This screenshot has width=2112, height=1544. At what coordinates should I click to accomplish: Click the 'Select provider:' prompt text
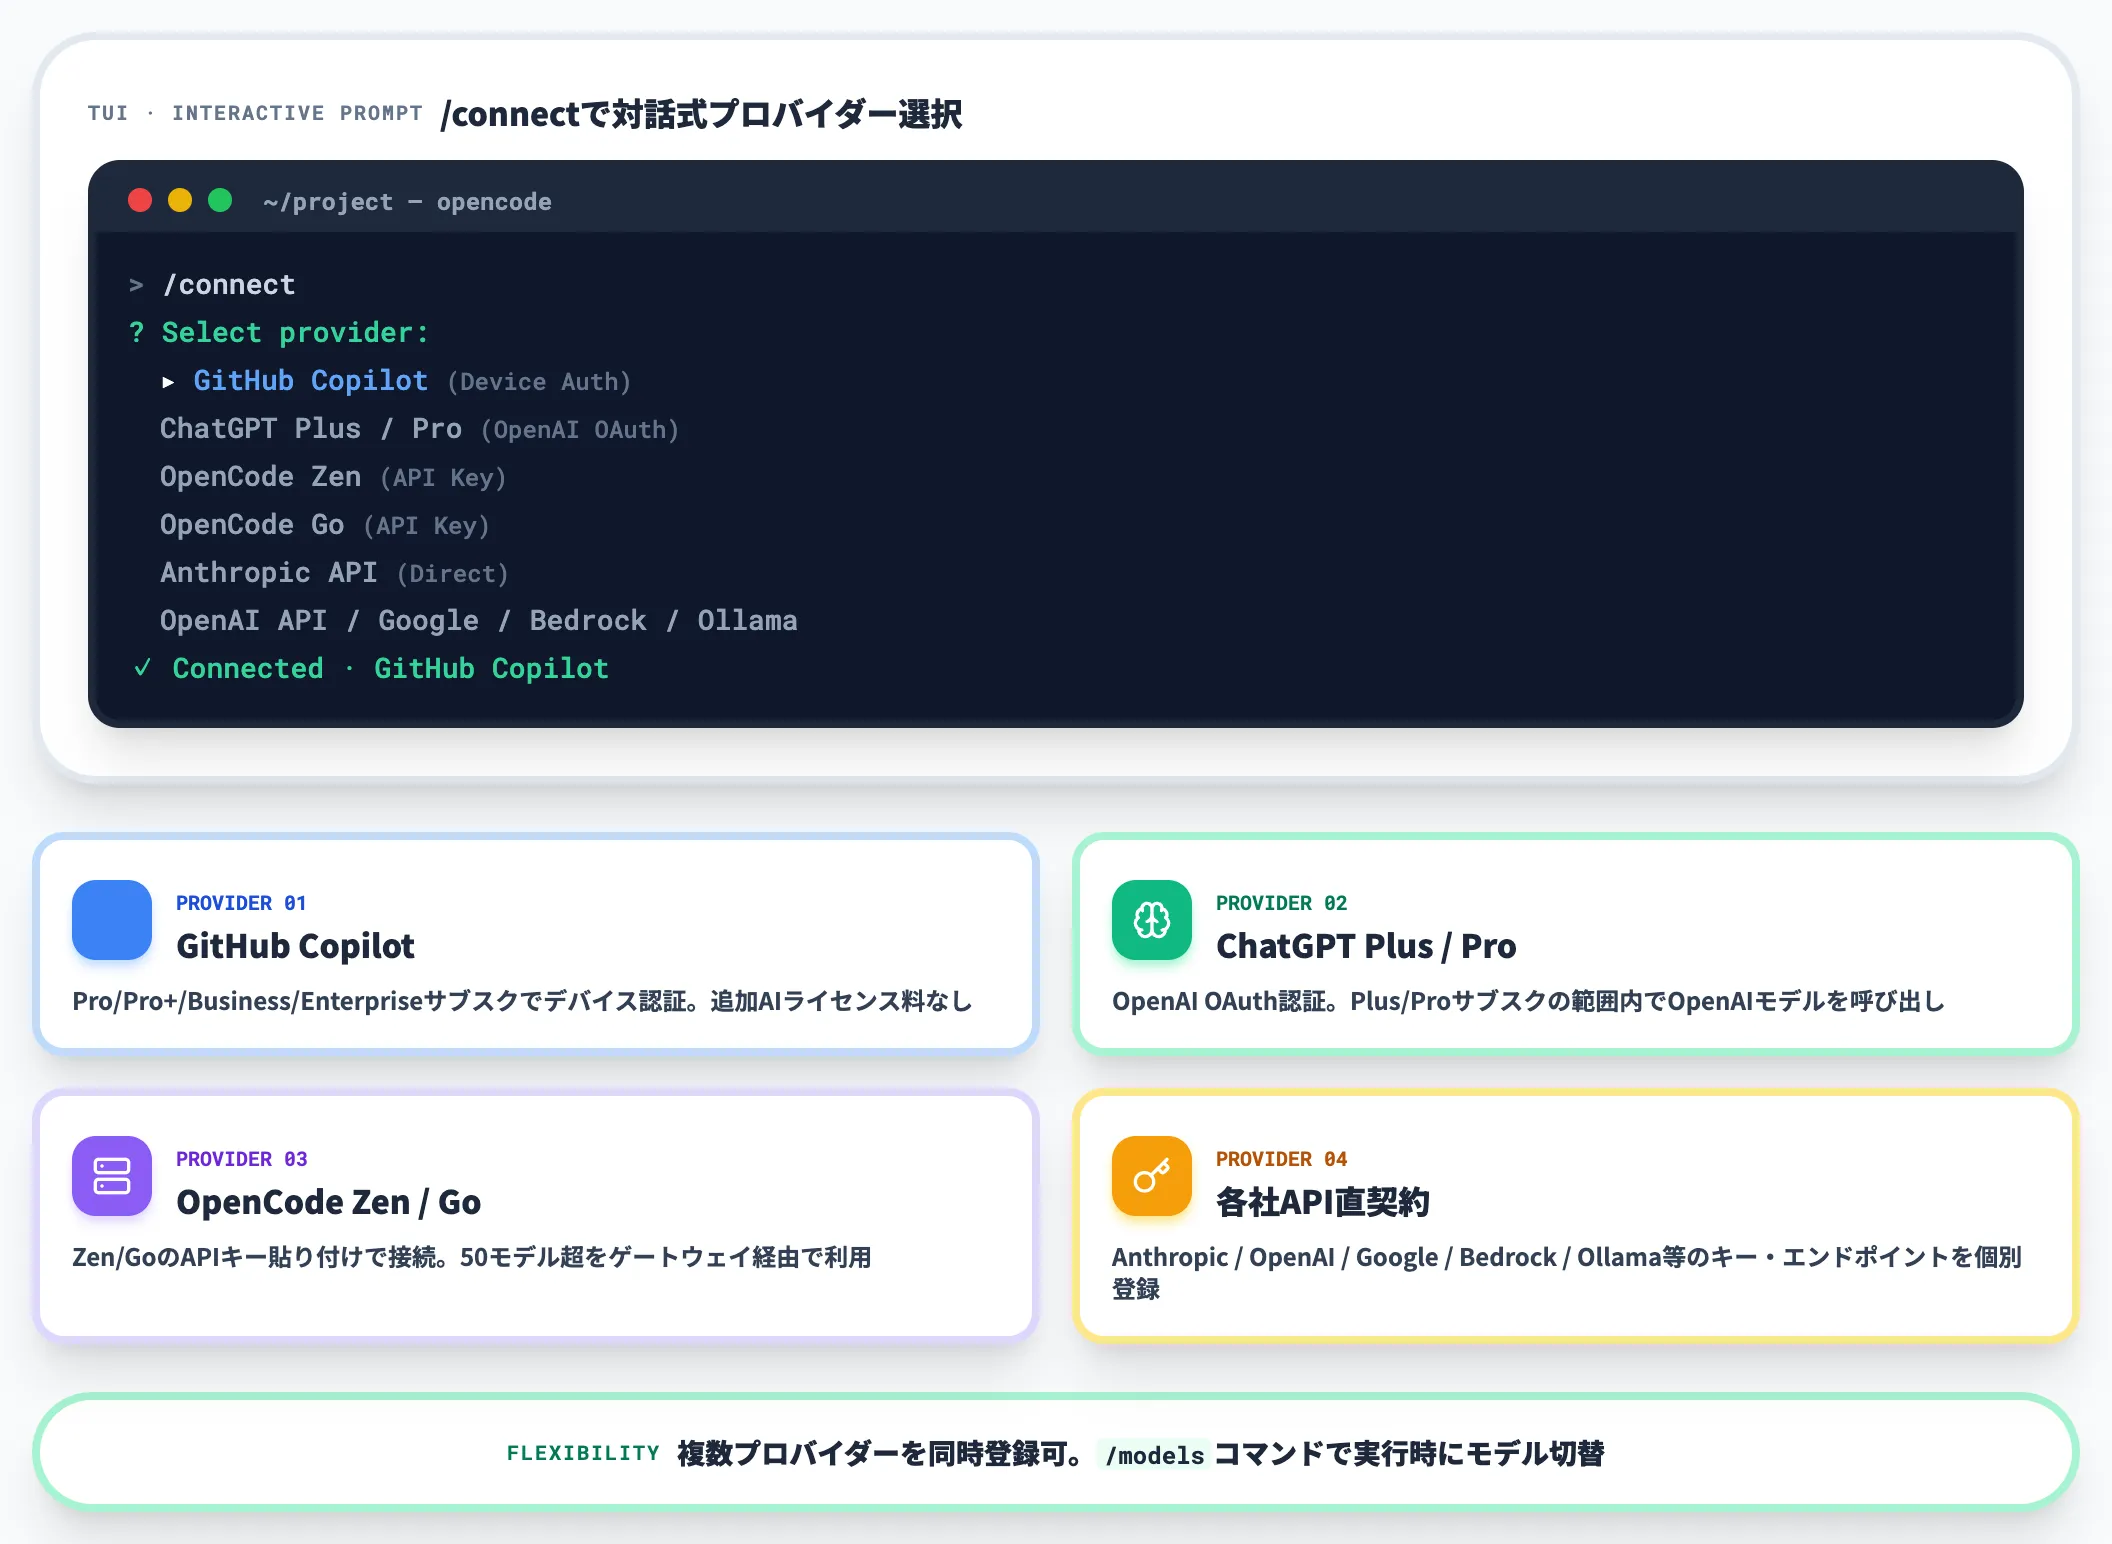coord(295,333)
